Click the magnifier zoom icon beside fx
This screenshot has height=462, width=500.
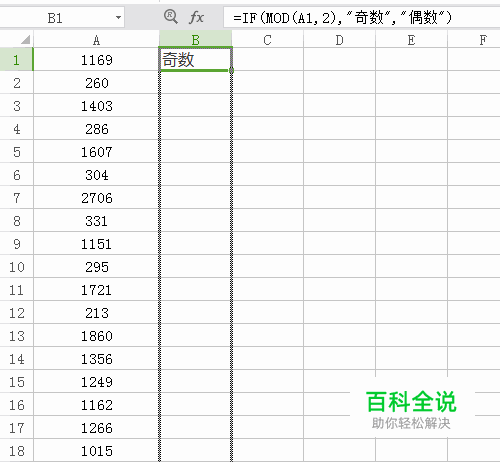pyautogui.click(x=171, y=16)
